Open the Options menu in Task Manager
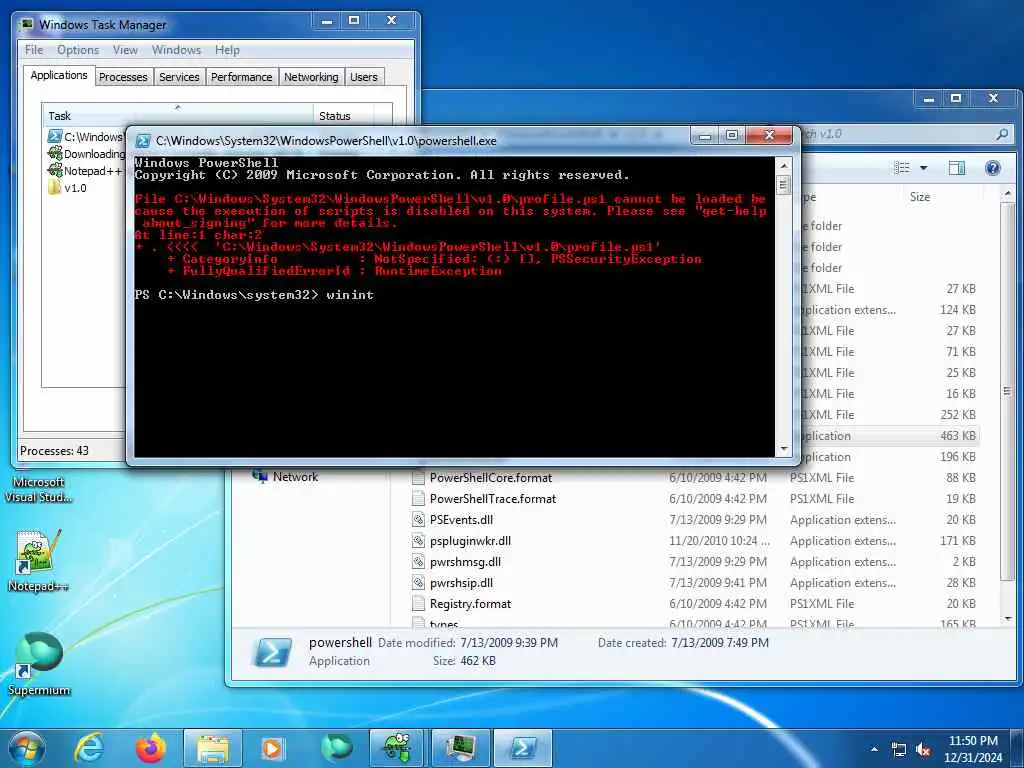Screen dimensions: 1024x768 (78, 50)
